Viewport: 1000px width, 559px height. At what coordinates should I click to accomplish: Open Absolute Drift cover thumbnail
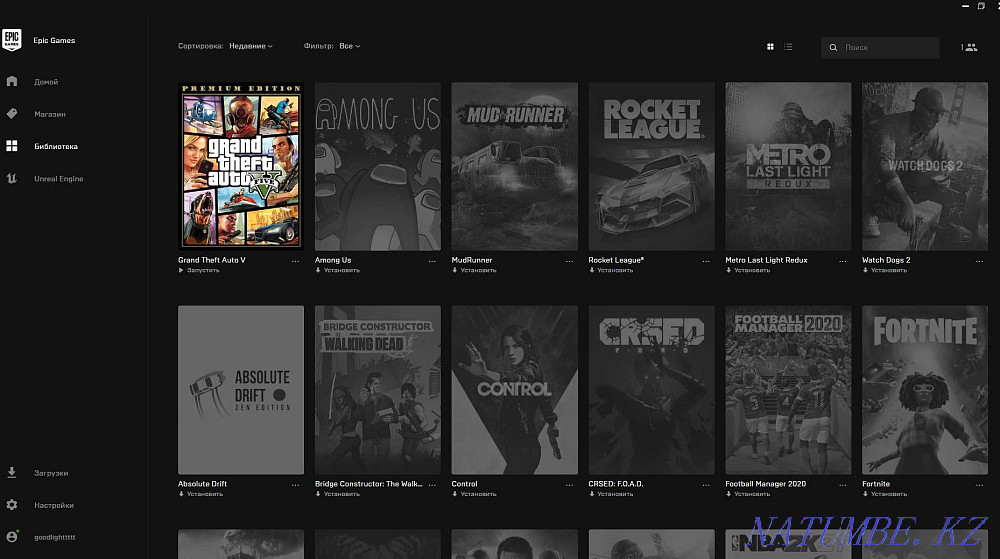(x=241, y=390)
